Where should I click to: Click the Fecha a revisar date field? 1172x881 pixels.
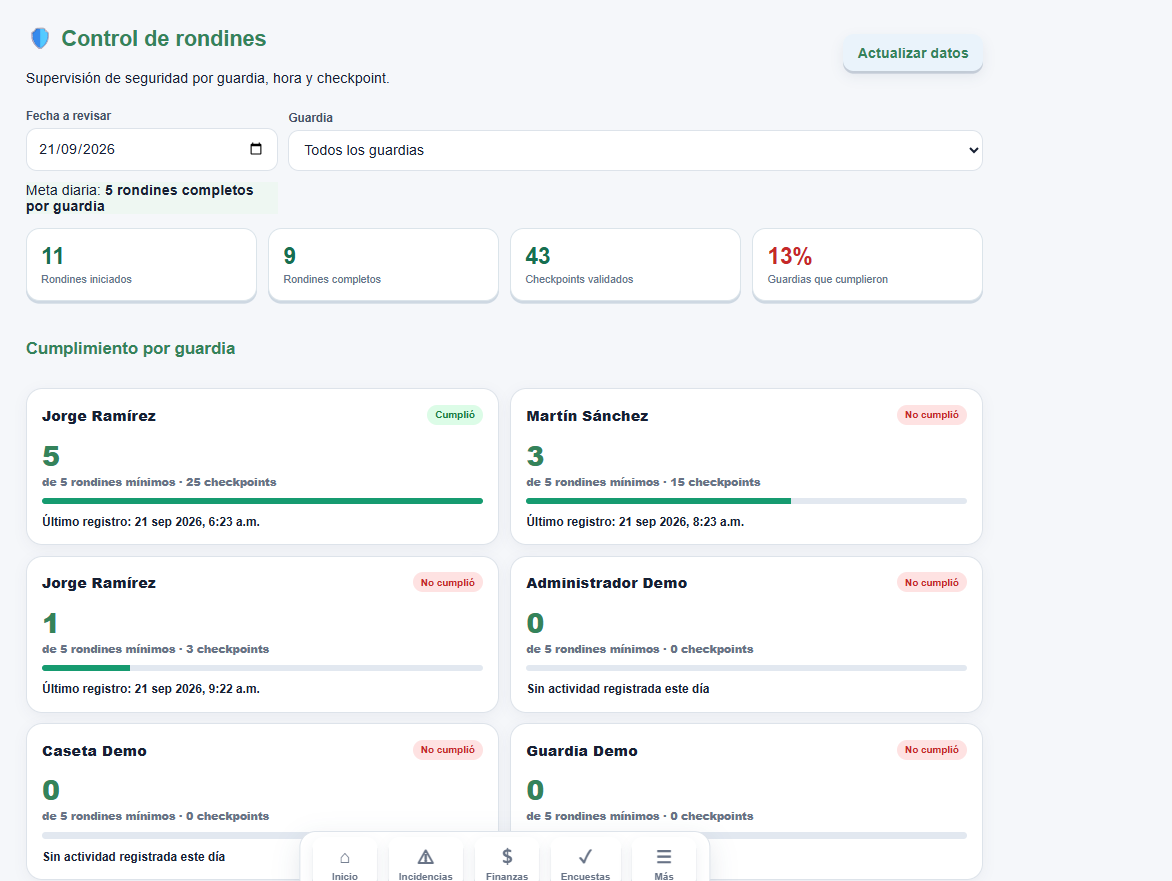[152, 149]
